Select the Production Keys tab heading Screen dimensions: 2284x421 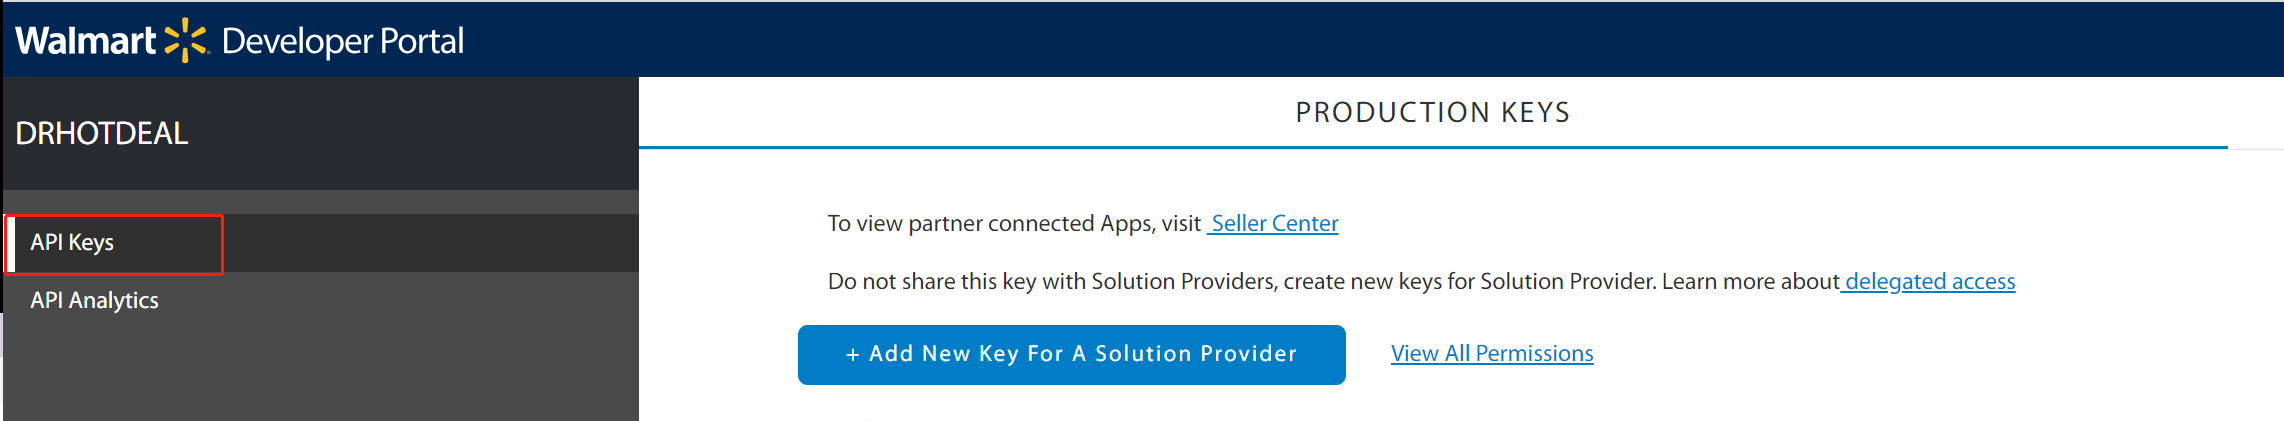1432,113
